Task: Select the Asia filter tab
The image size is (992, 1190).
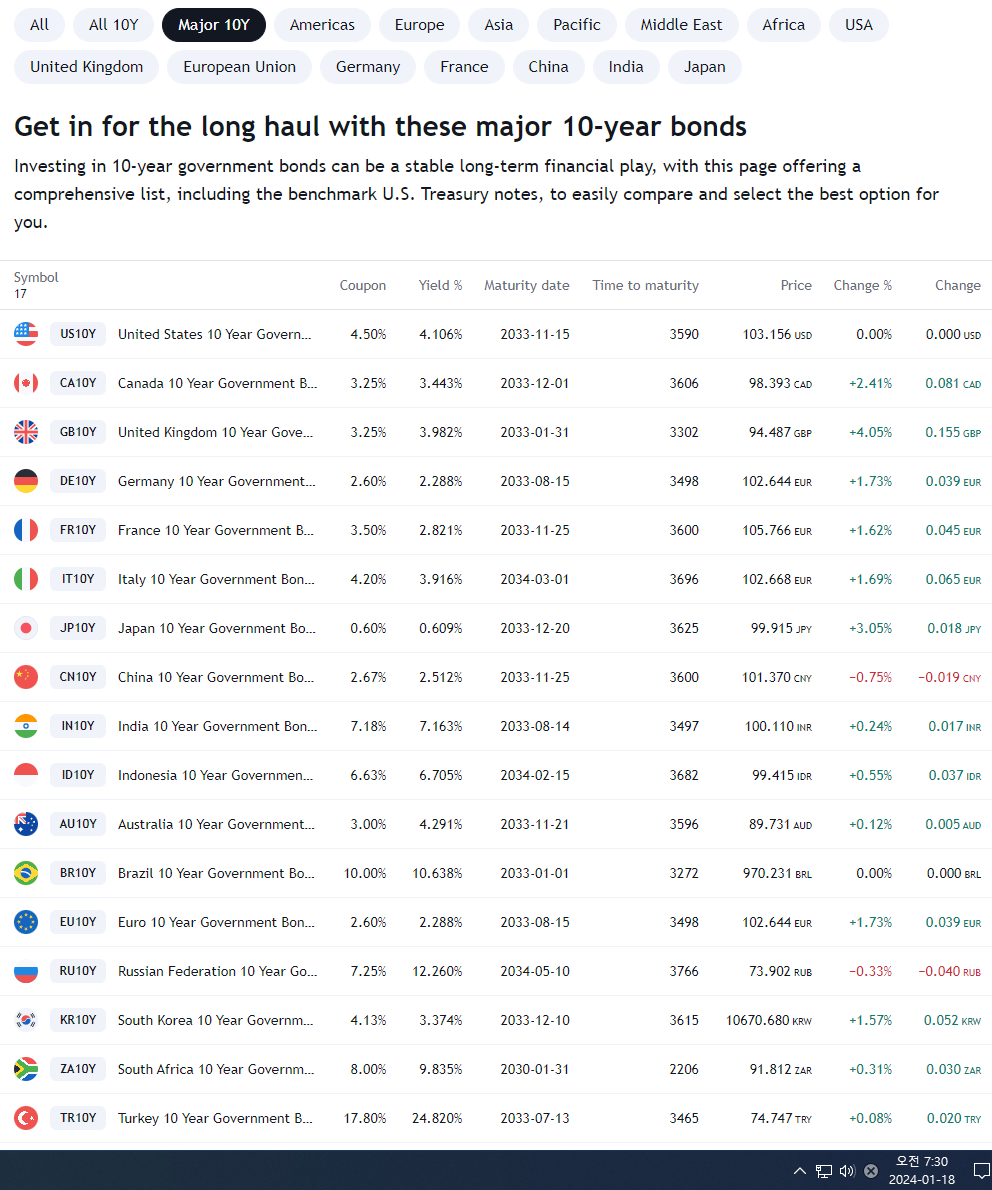Action: tap(499, 25)
